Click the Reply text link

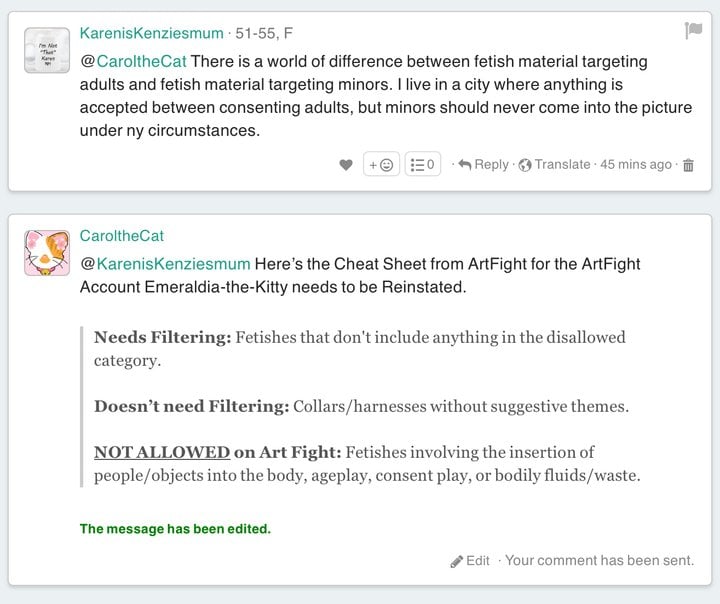(x=491, y=164)
